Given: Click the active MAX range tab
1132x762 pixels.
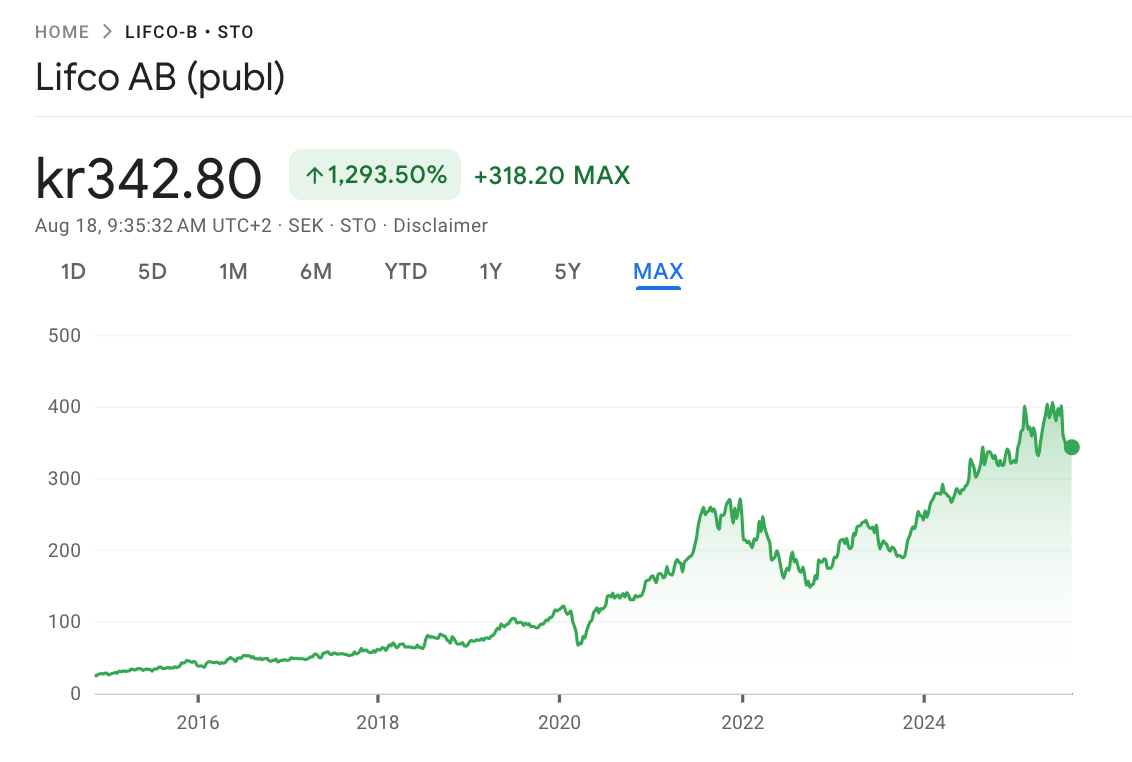Looking at the screenshot, I should click(657, 271).
